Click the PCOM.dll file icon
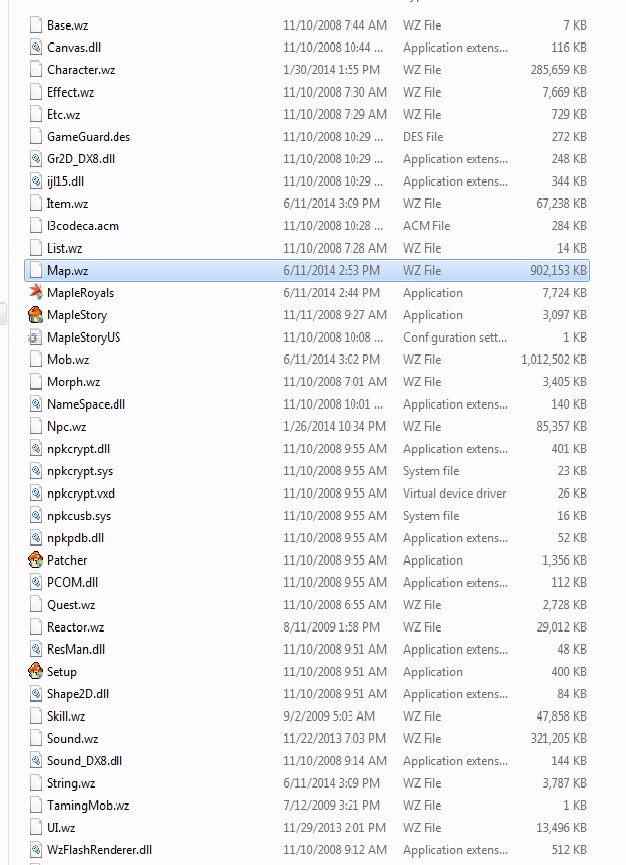626x865 pixels. click(35, 582)
